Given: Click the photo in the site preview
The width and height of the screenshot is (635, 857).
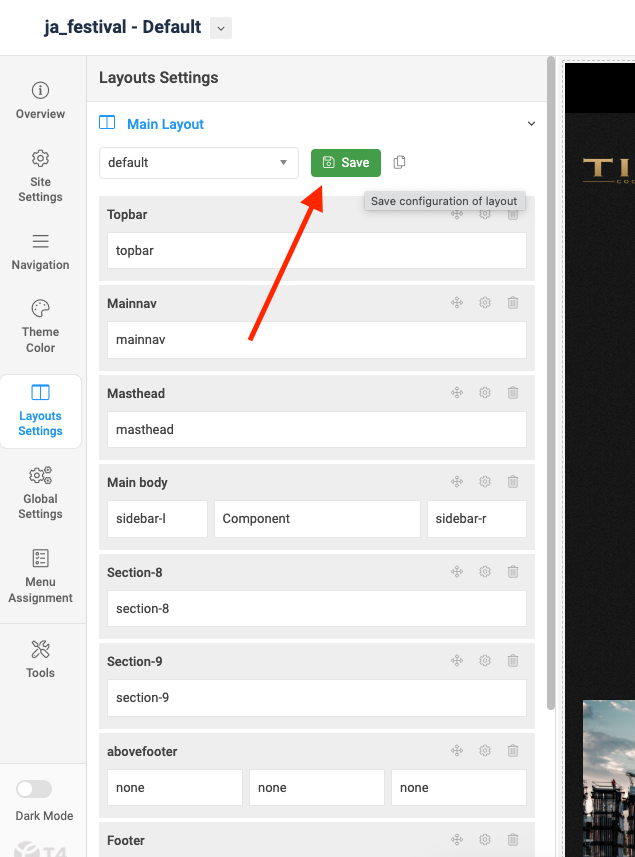Looking at the screenshot, I should pos(609,778).
